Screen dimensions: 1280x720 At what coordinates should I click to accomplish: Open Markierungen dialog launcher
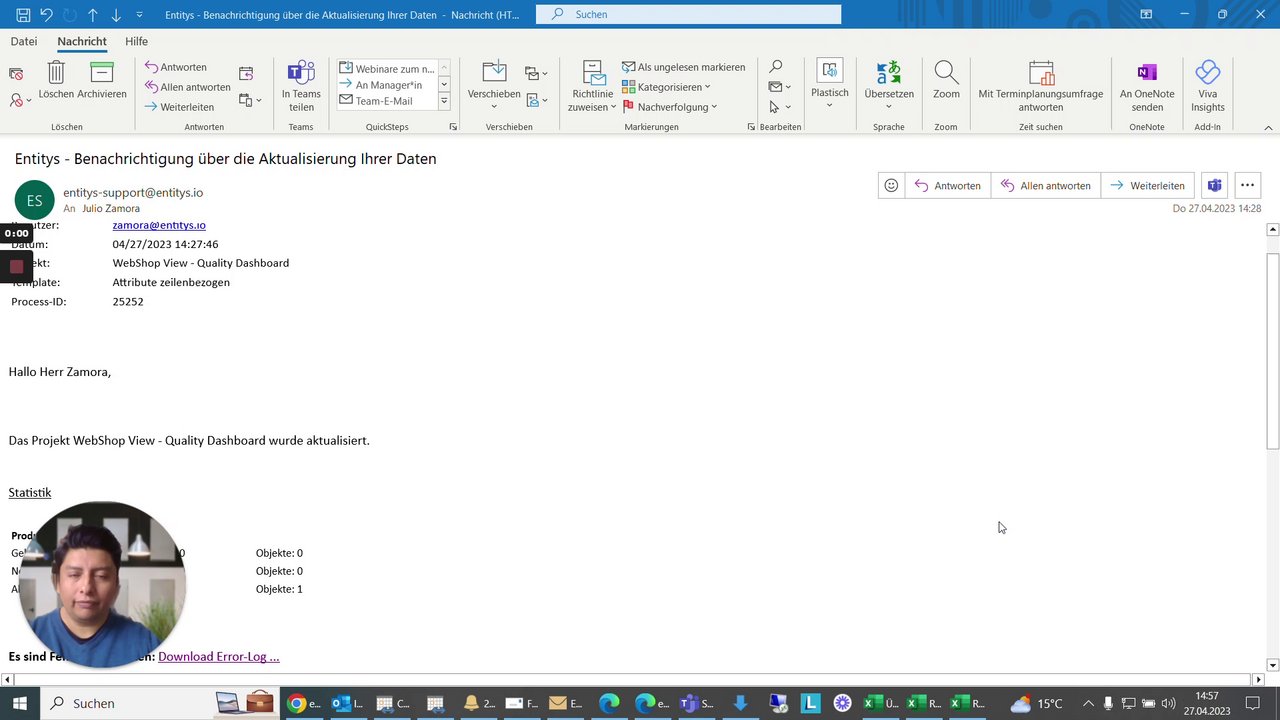tap(751, 127)
